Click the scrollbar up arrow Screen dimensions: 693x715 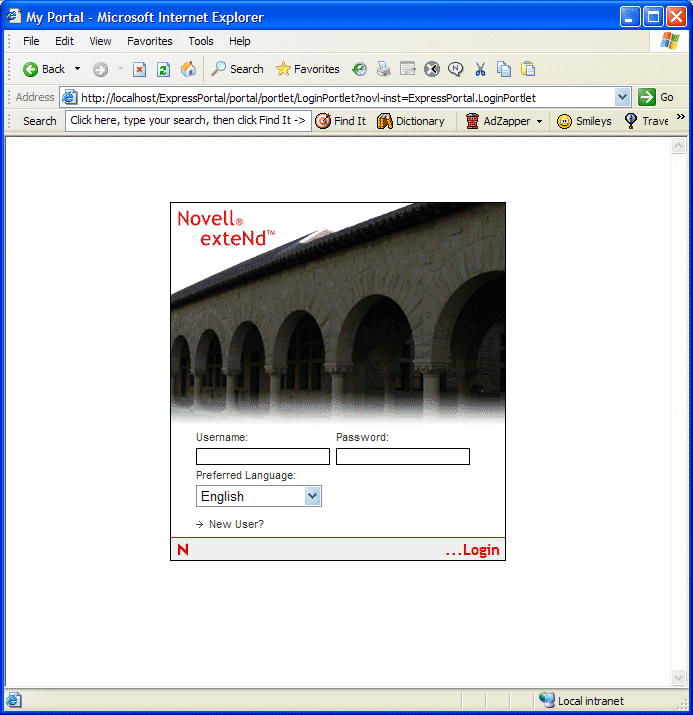(678, 146)
